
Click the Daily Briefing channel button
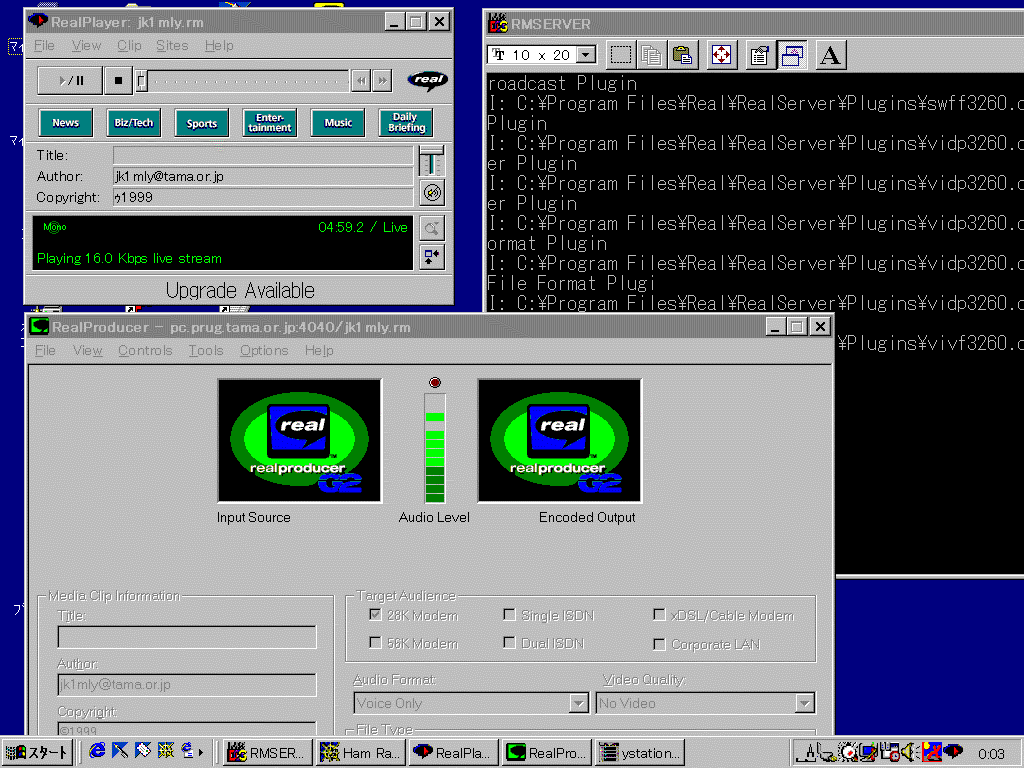[x=406, y=123]
